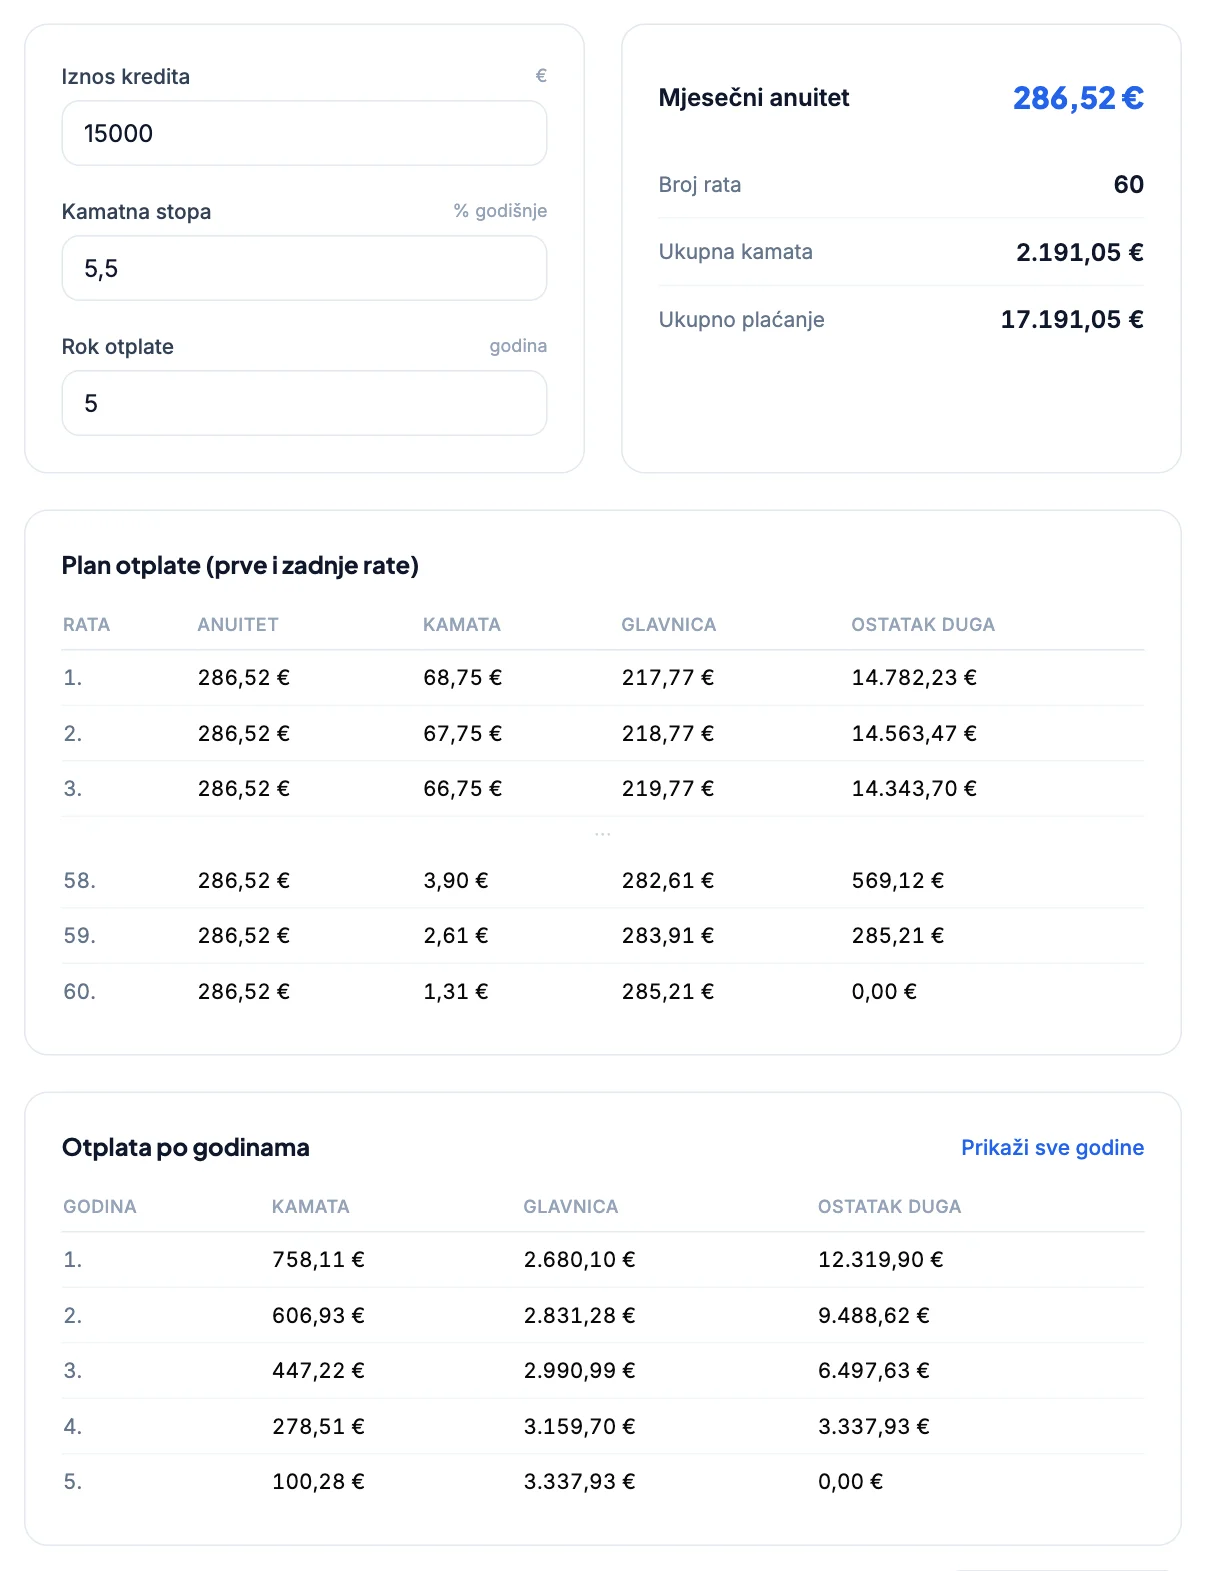Click the Ukupno plaćanje total 17.191,05 €
Viewport: 1206px width, 1571px height.
[x=1072, y=319]
